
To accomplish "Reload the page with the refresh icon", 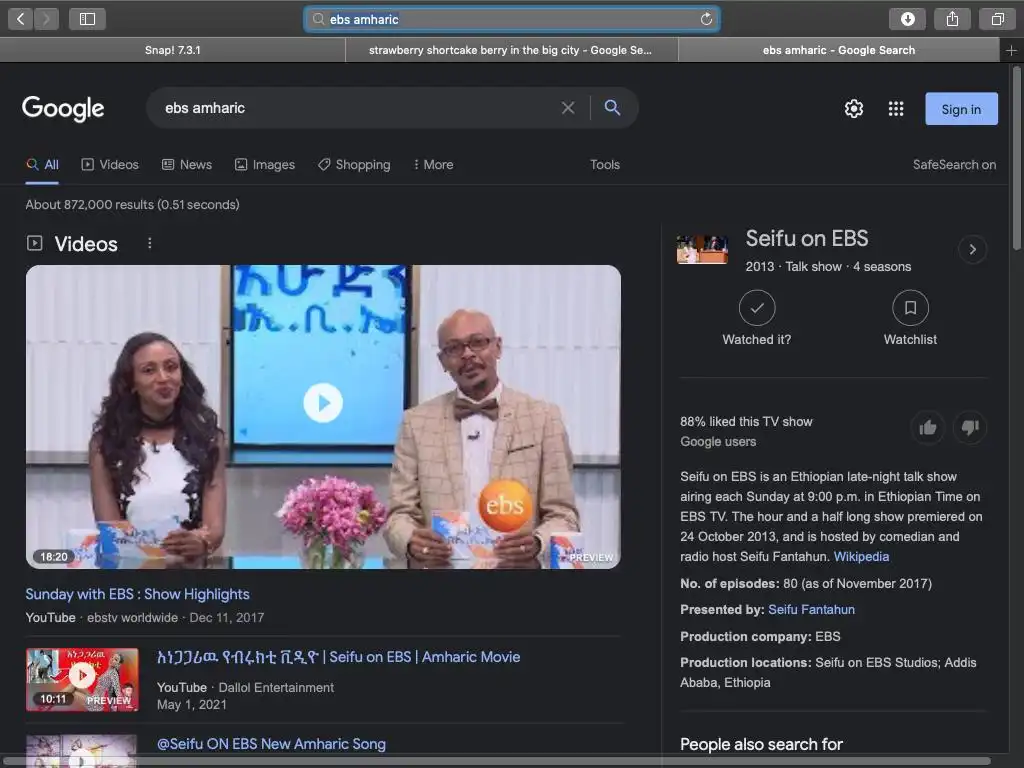I will click(x=706, y=19).
